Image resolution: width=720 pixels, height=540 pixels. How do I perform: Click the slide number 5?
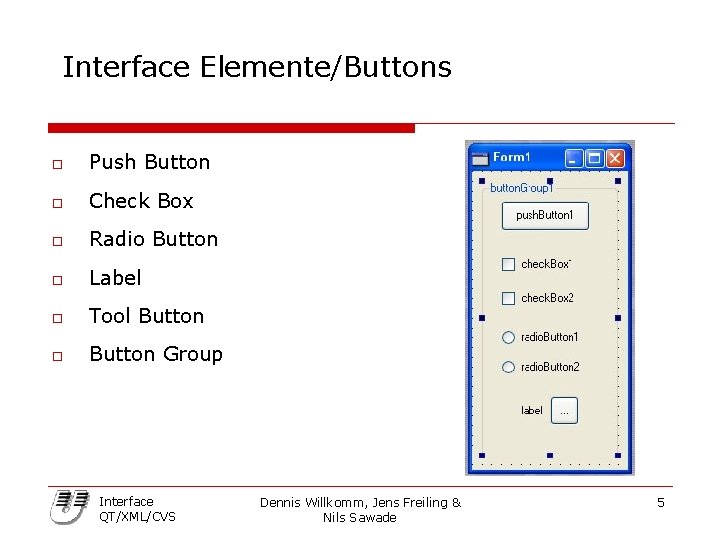[661, 503]
